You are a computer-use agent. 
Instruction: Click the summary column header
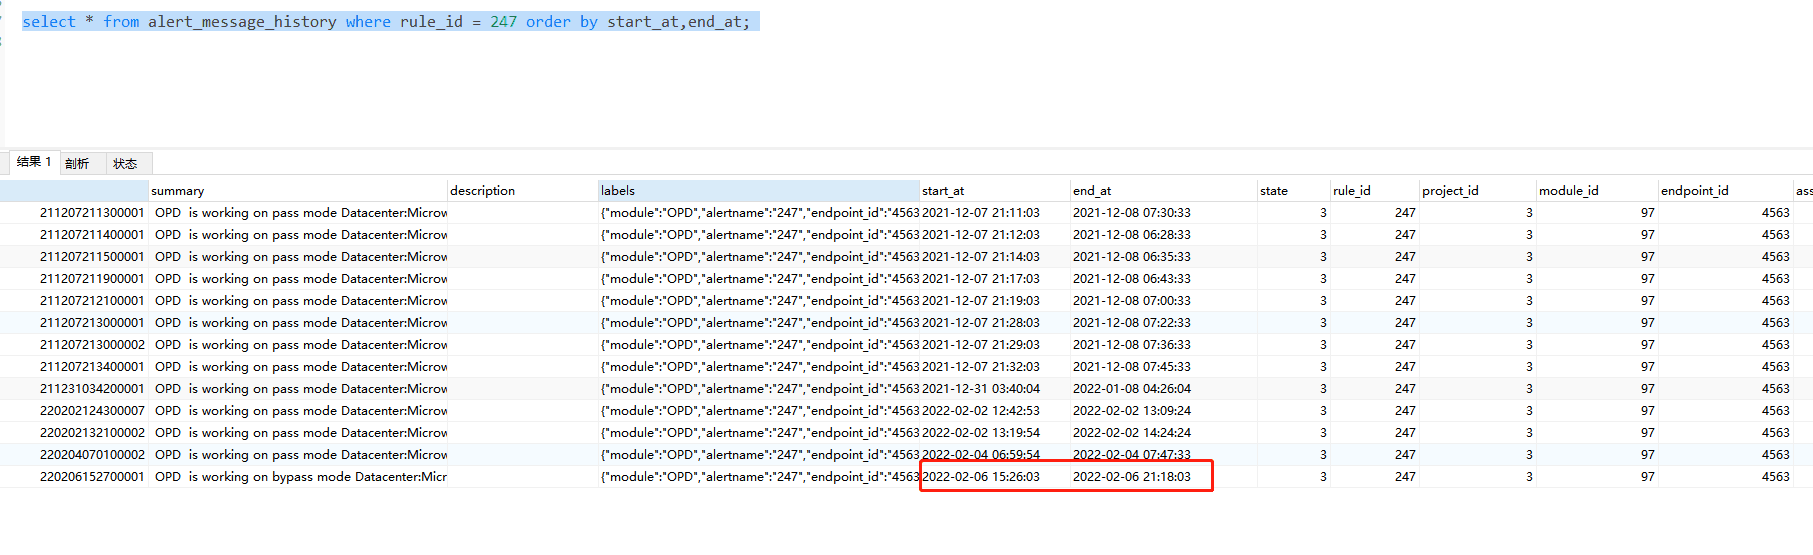pyautogui.click(x=178, y=191)
